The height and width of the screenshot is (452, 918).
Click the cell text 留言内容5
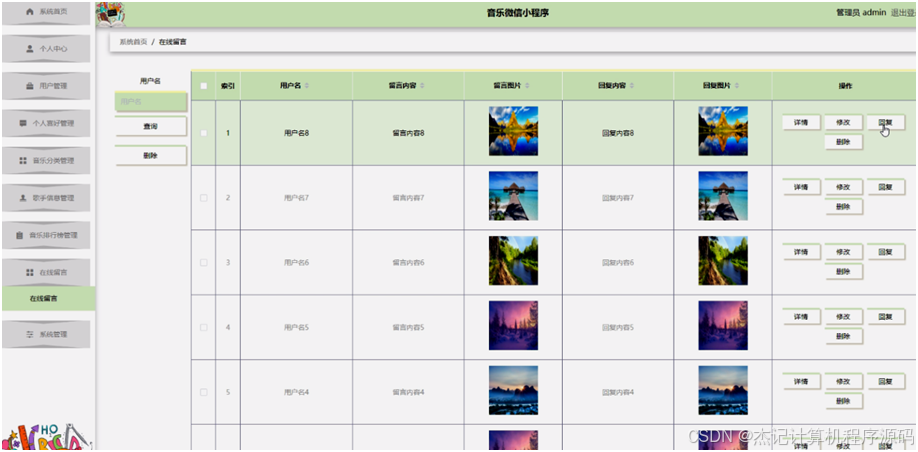tap(408, 327)
